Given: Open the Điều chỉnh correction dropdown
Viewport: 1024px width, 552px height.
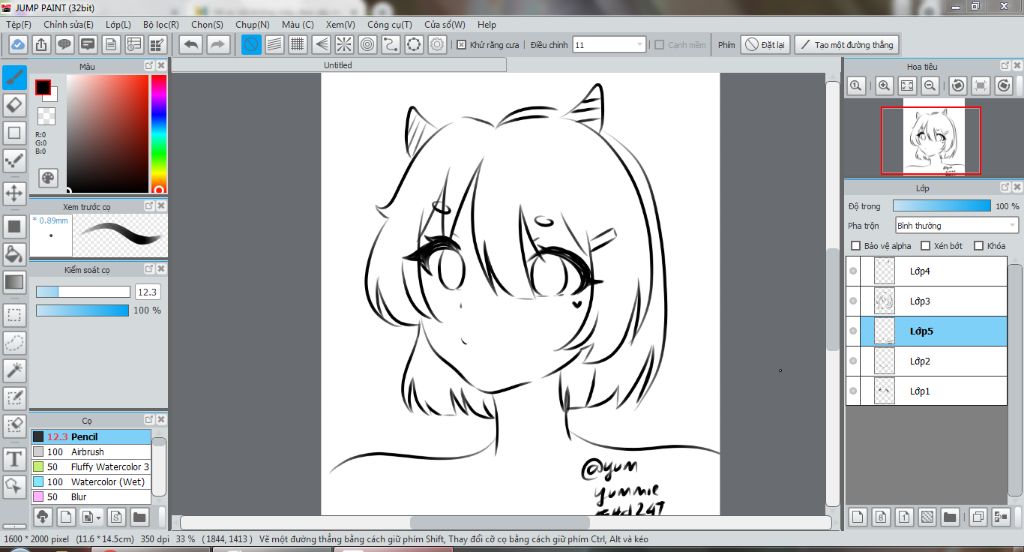Looking at the screenshot, I should pos(609,45).
